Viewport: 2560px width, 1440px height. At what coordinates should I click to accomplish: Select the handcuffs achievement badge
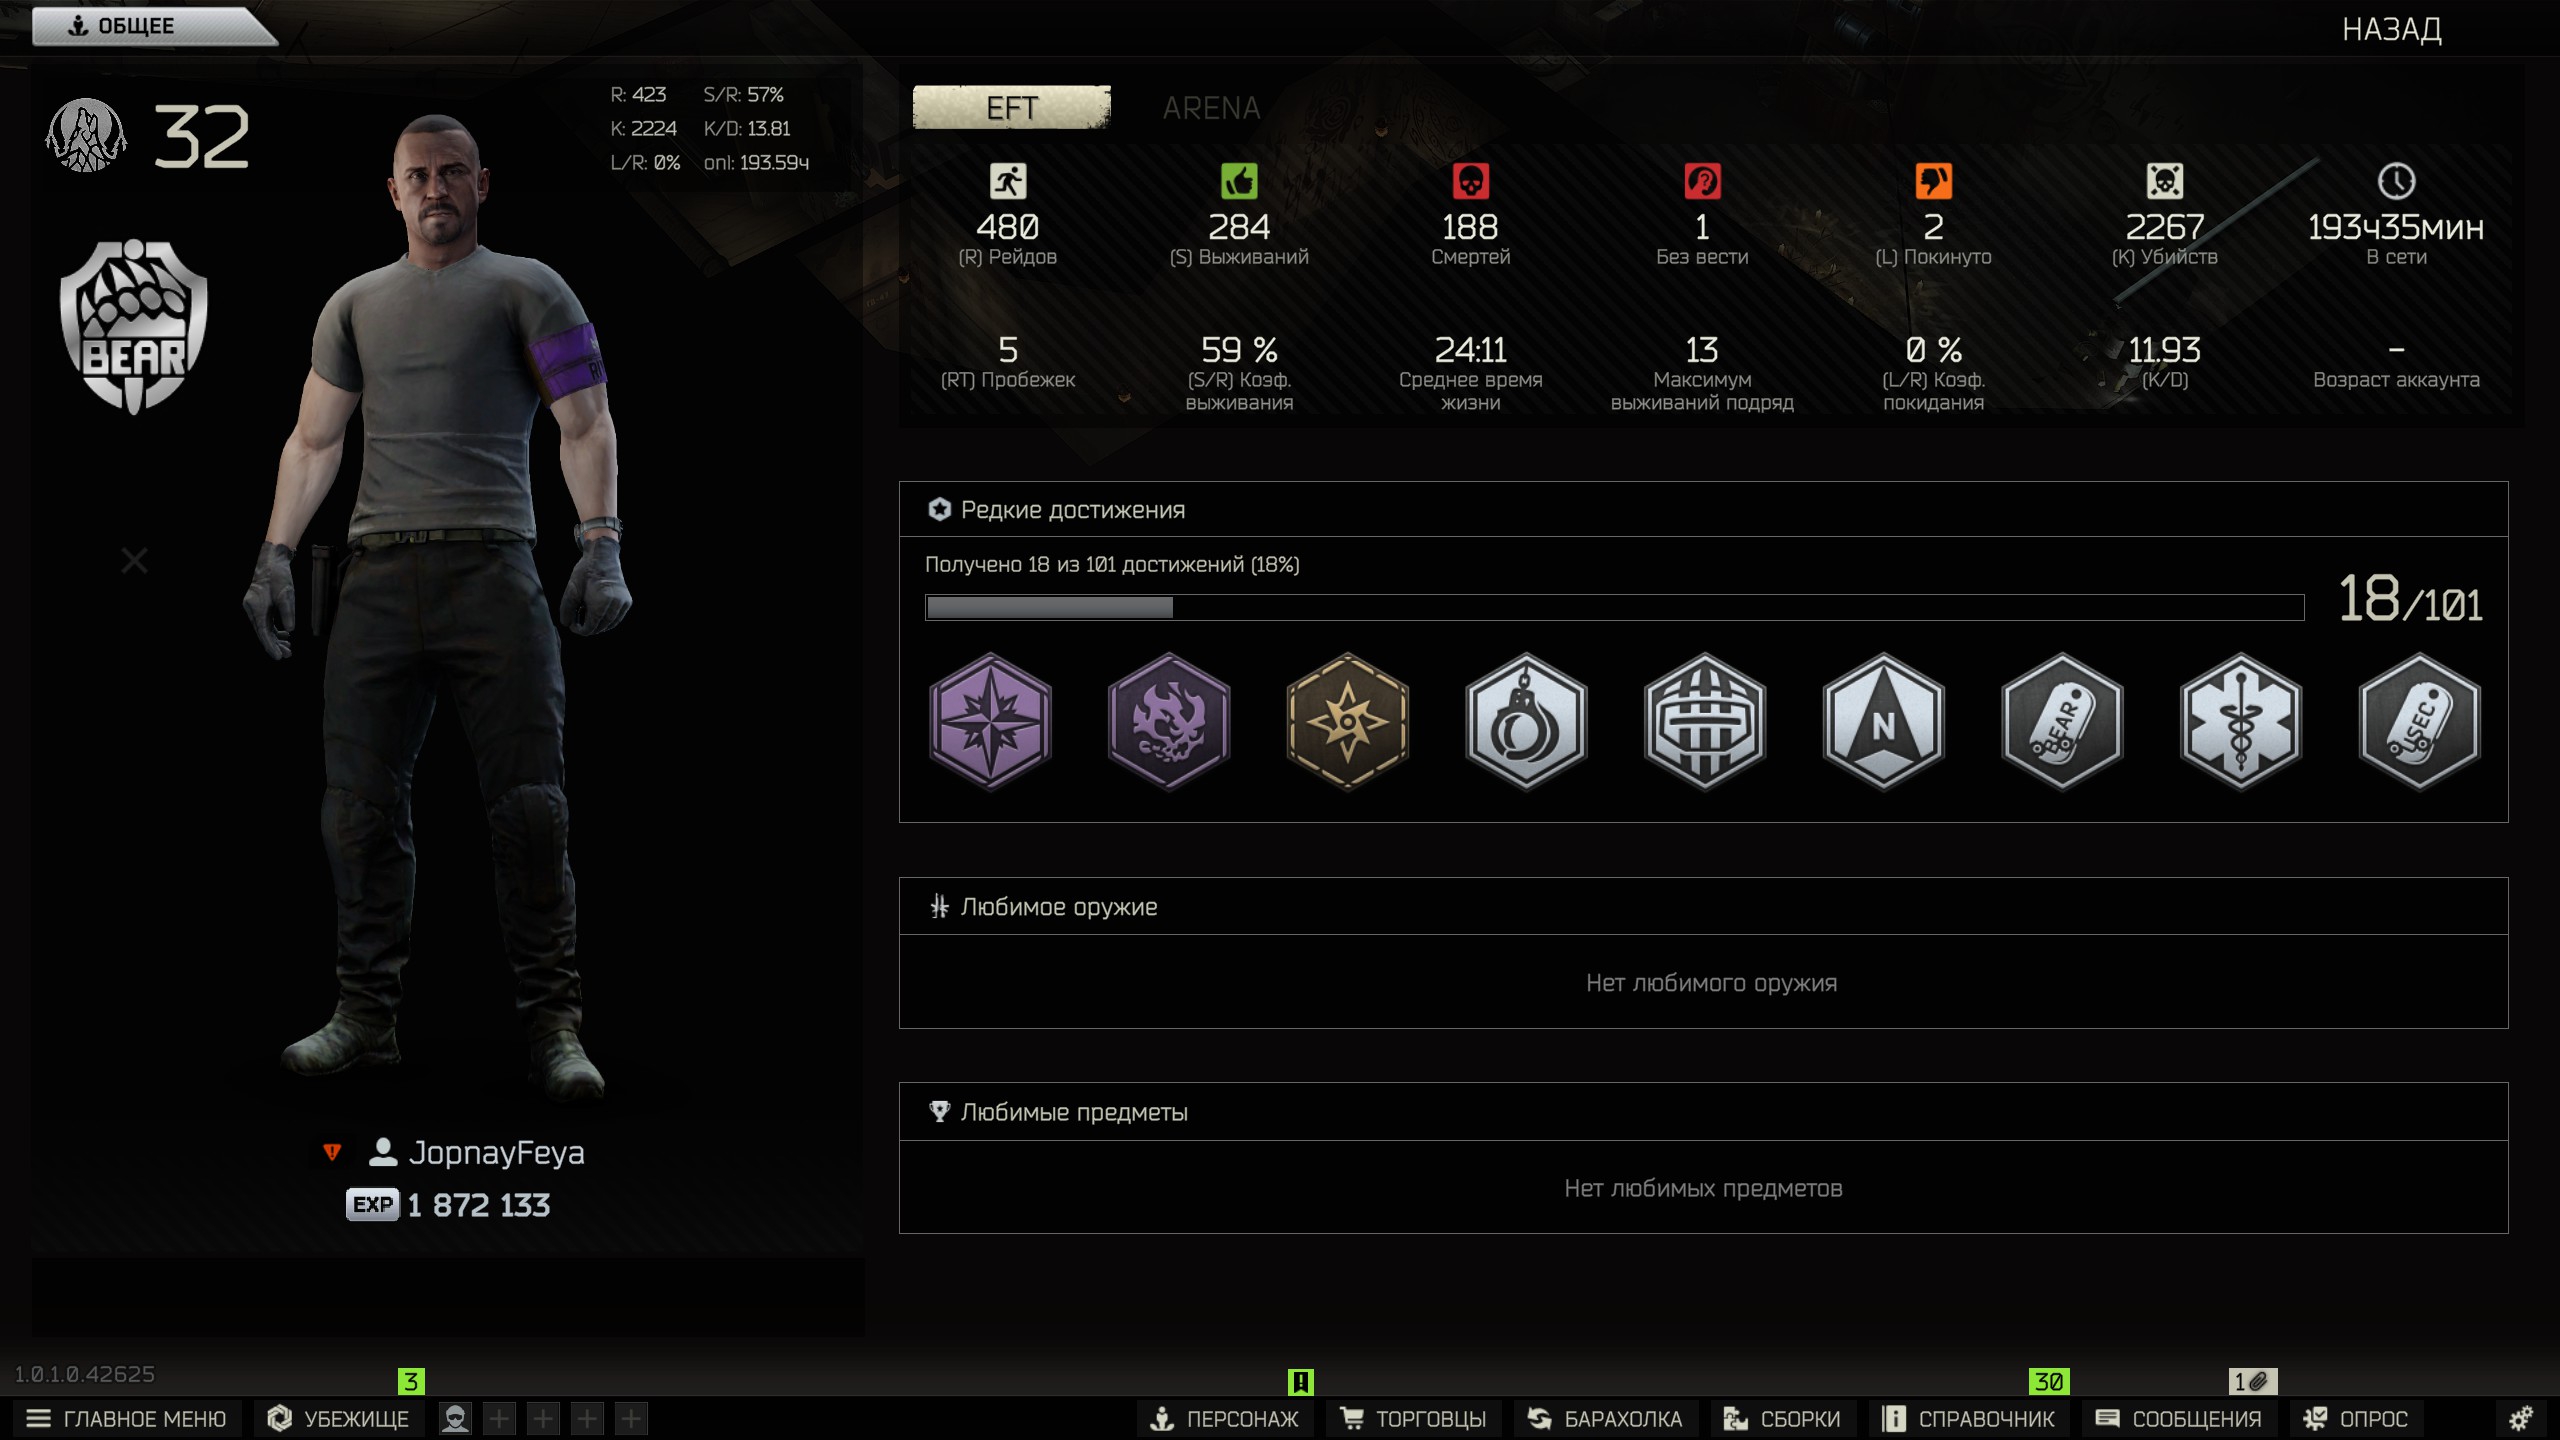pos(1526,721)
